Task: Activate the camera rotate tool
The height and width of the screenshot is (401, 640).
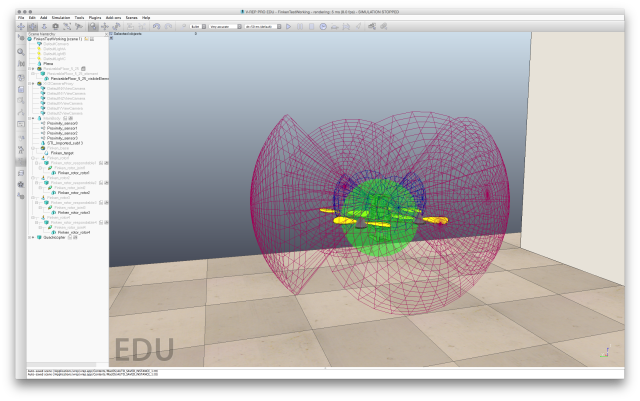Action: pos(32,27)
